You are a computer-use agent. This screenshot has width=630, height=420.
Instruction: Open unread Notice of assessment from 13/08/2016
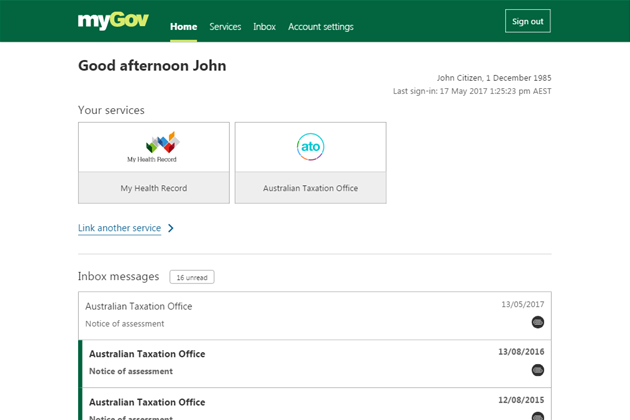click(x=300, y=363)
